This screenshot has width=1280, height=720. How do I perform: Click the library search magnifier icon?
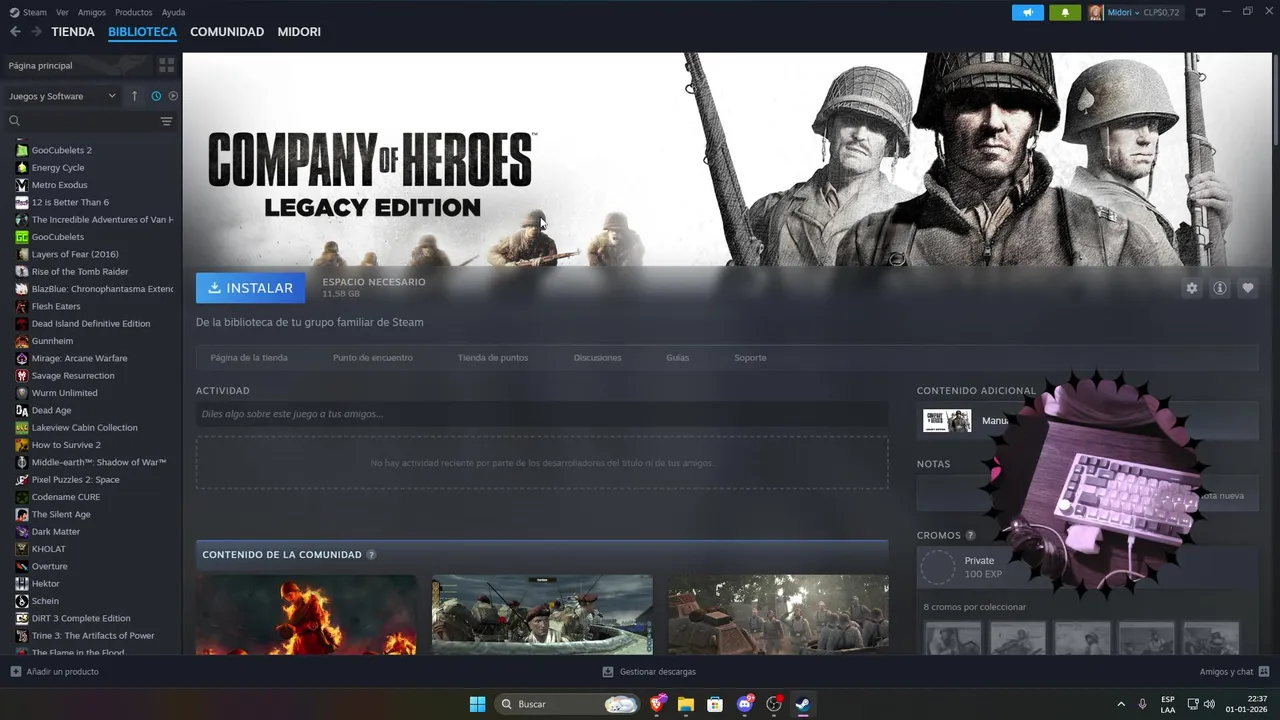point(15,121)
